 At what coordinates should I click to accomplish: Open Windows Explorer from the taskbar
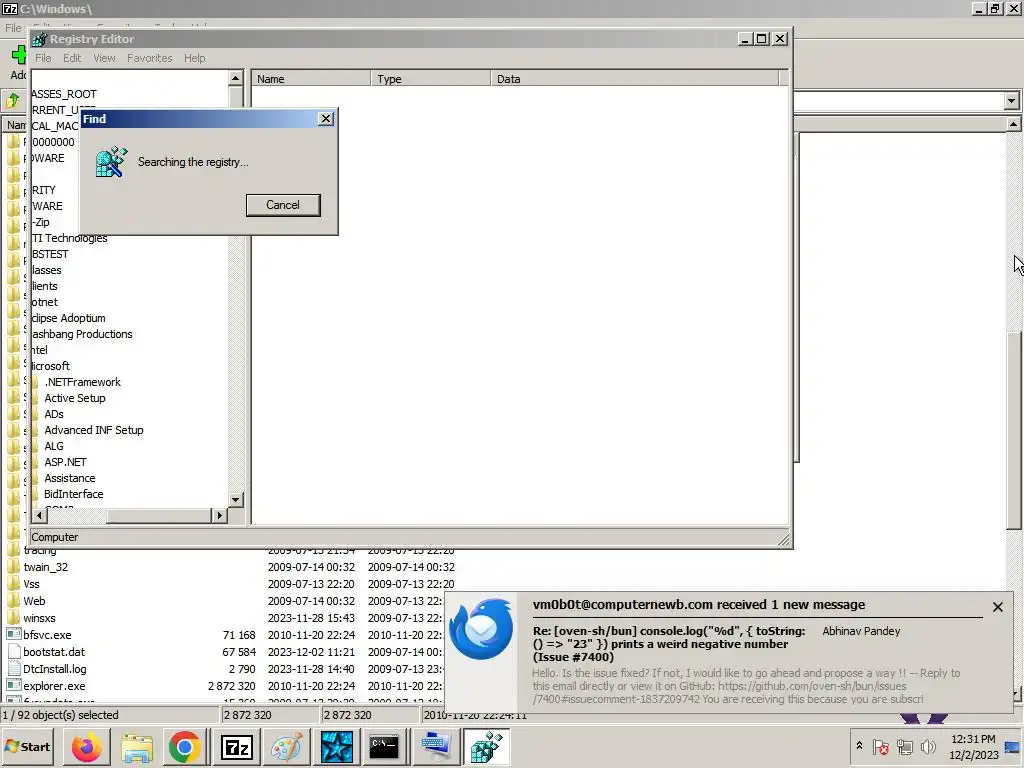tap(136, 747)
